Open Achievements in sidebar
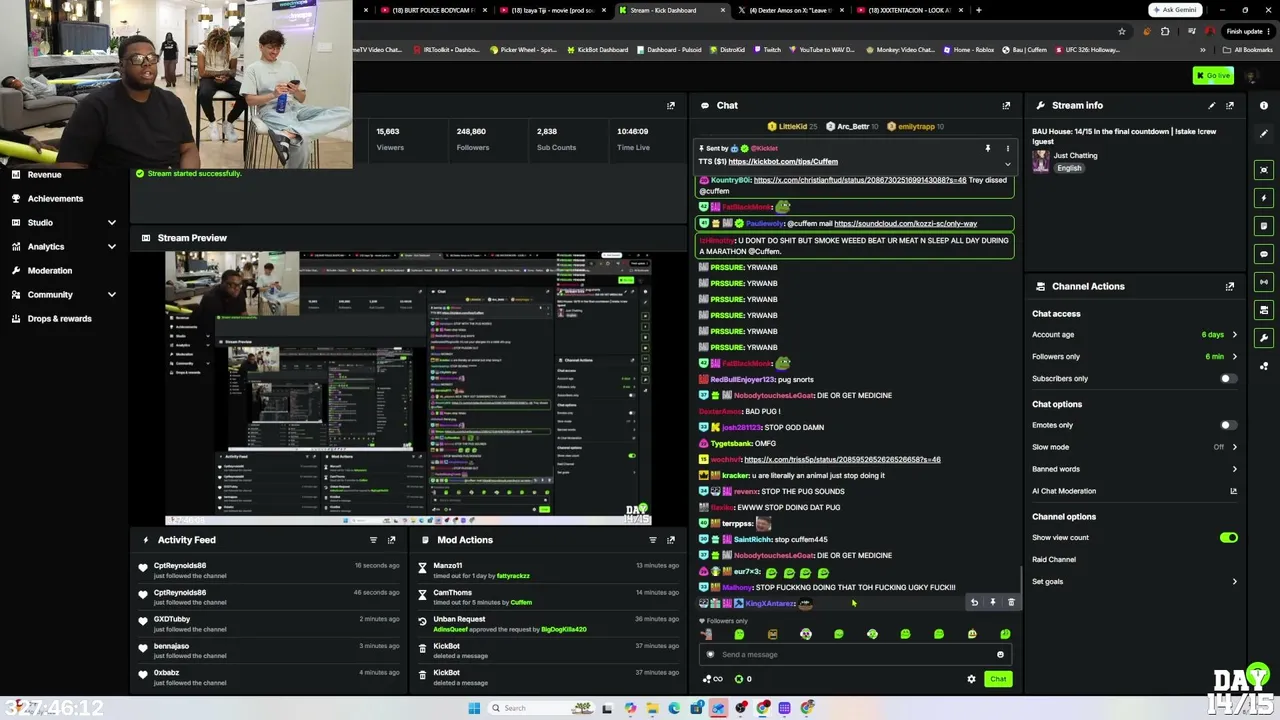 coord(55,199)
